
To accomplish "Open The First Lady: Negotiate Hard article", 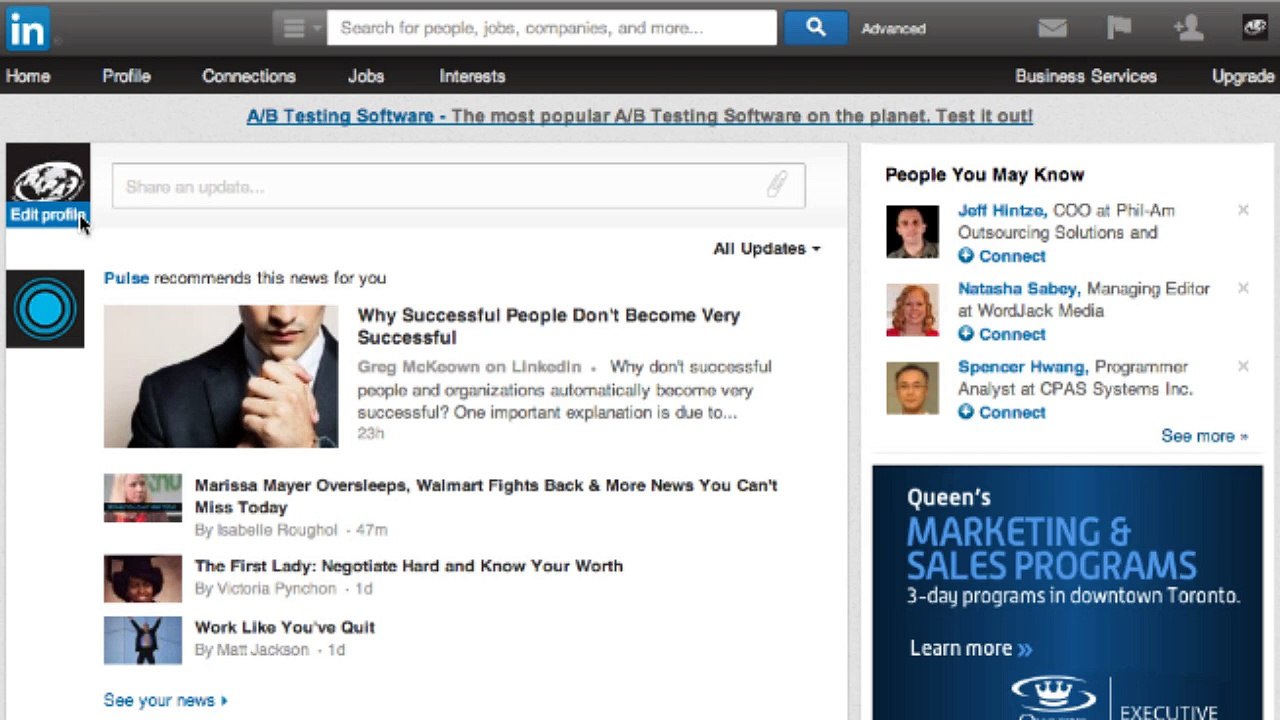I will pos(408,566).
